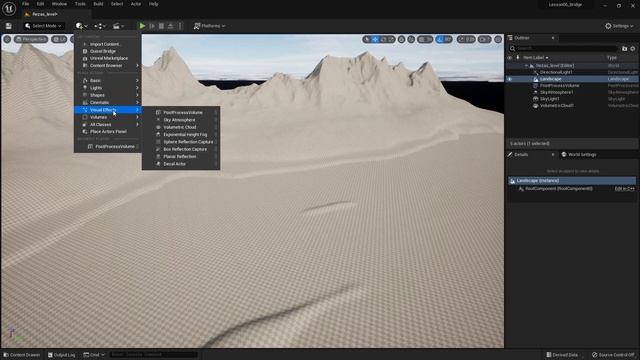Open Quixel Bridge from the menu
Image resolution: width=640 pixels, height=360 pixels.
[x=108, y=51]
